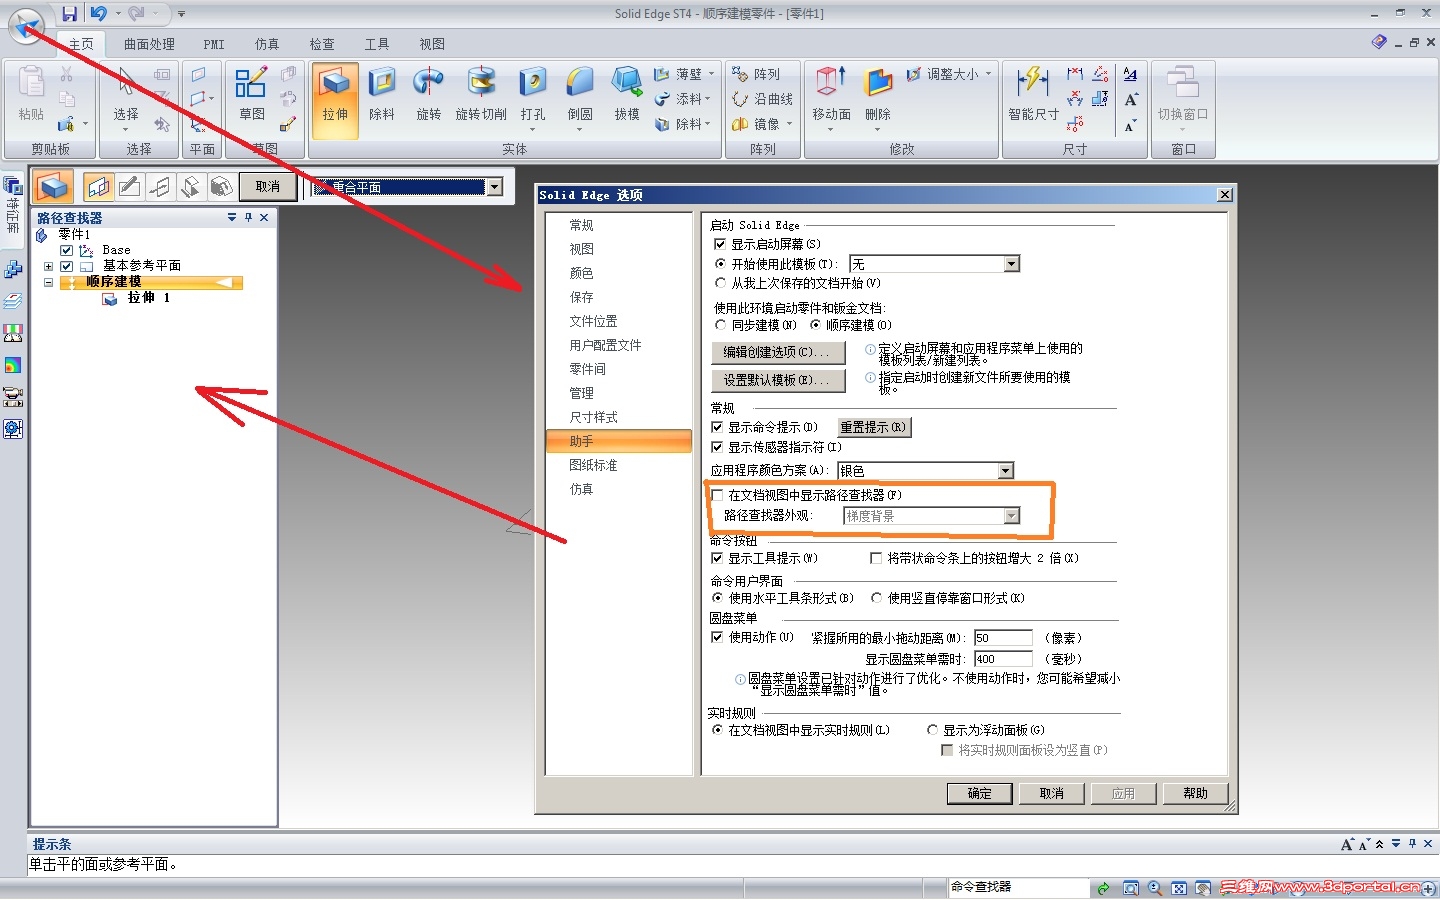Select 开始使用此模板 radio button
Screen dimensions: 1440x900
click(x=720, y=264)
